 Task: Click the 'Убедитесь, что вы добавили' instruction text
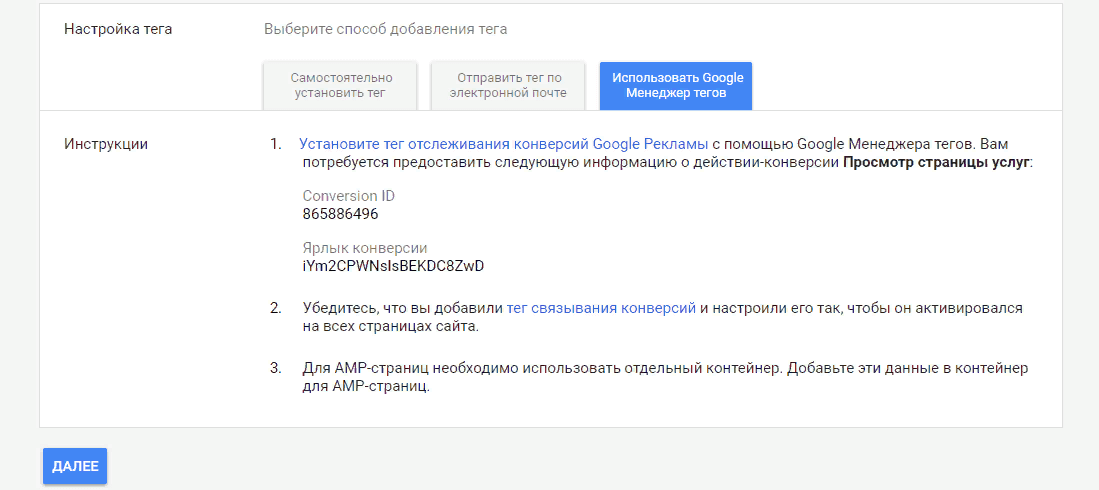click(x=403, y=308)
